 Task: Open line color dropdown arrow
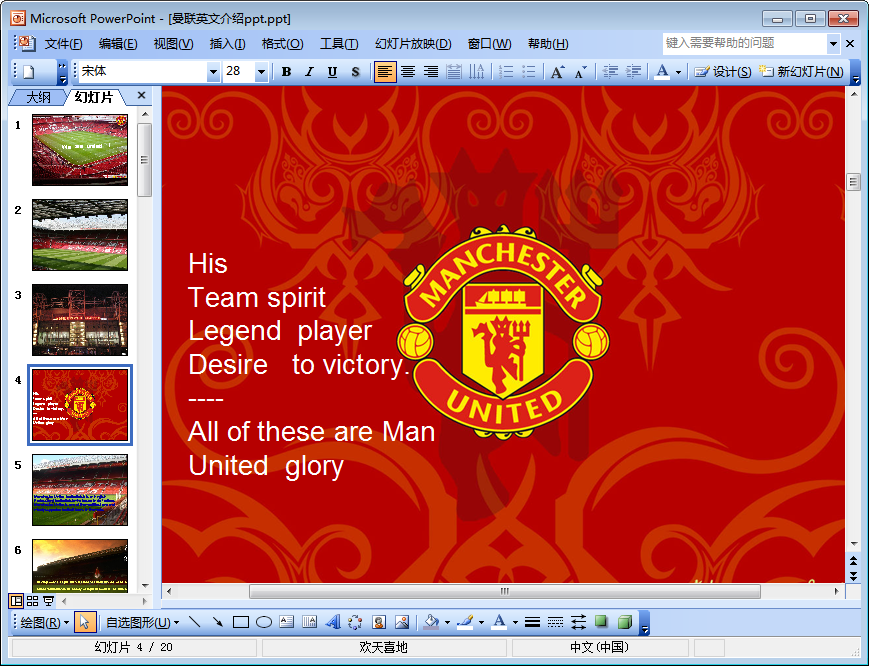pyautogui.click(x=481, y=622)
